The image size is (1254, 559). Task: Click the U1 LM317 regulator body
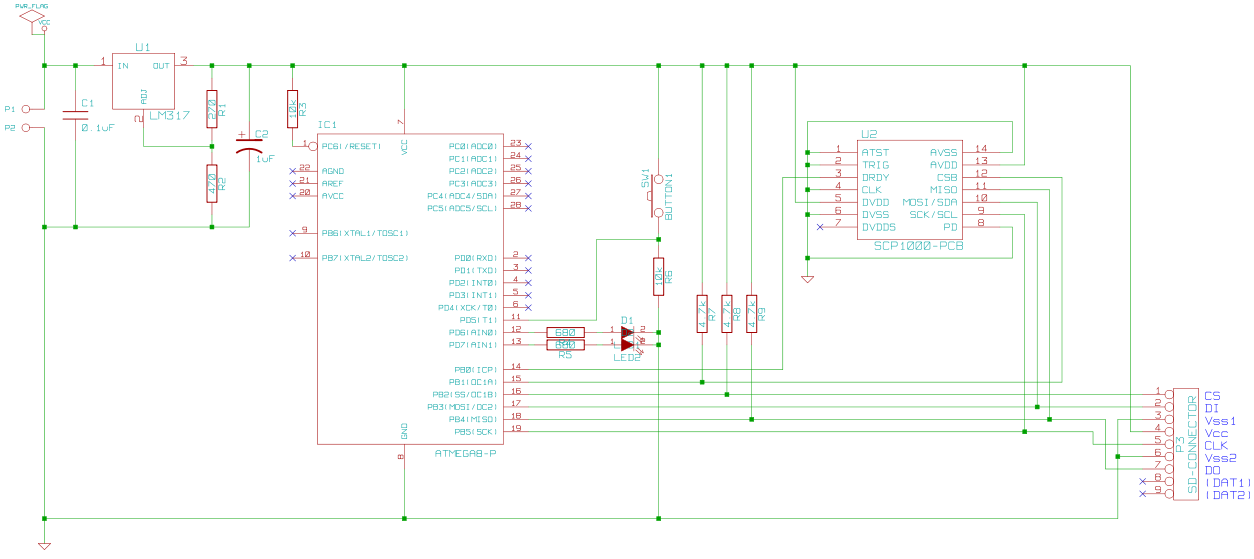pos(143,82)
